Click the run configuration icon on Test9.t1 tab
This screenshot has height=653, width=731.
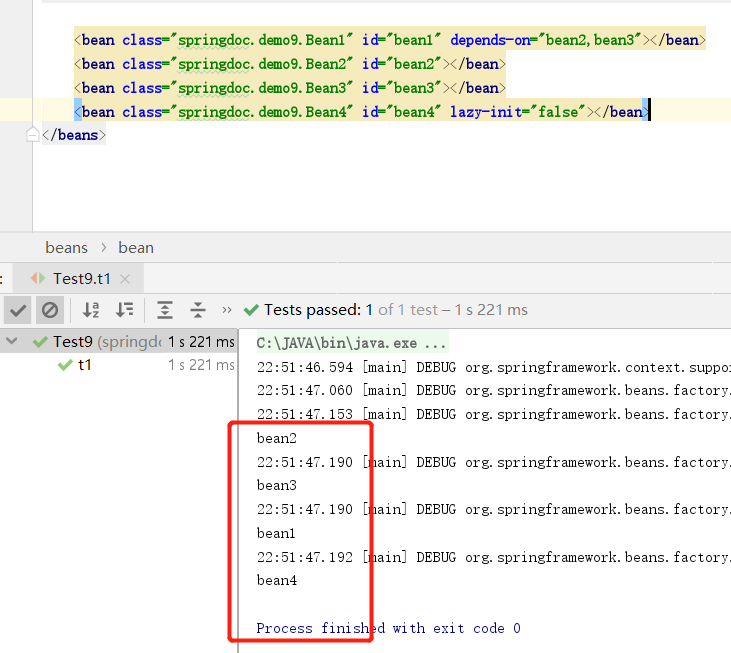(x=38, y=279)
